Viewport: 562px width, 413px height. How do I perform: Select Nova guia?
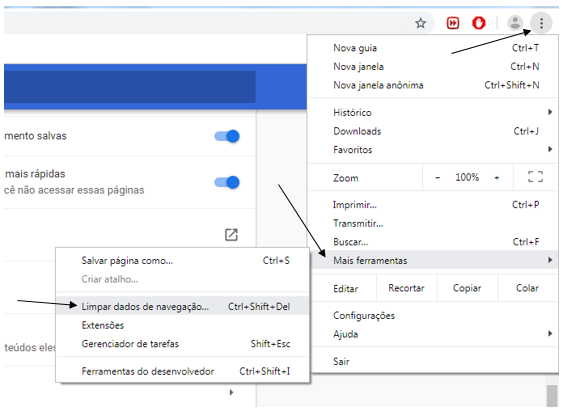434,48
